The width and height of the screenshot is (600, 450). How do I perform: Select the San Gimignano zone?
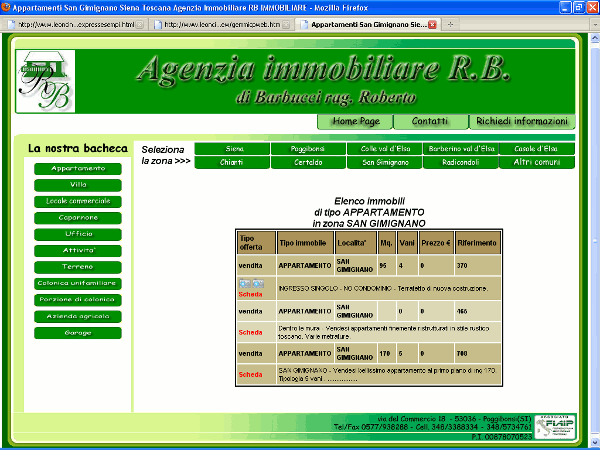[x=385, y=162]
